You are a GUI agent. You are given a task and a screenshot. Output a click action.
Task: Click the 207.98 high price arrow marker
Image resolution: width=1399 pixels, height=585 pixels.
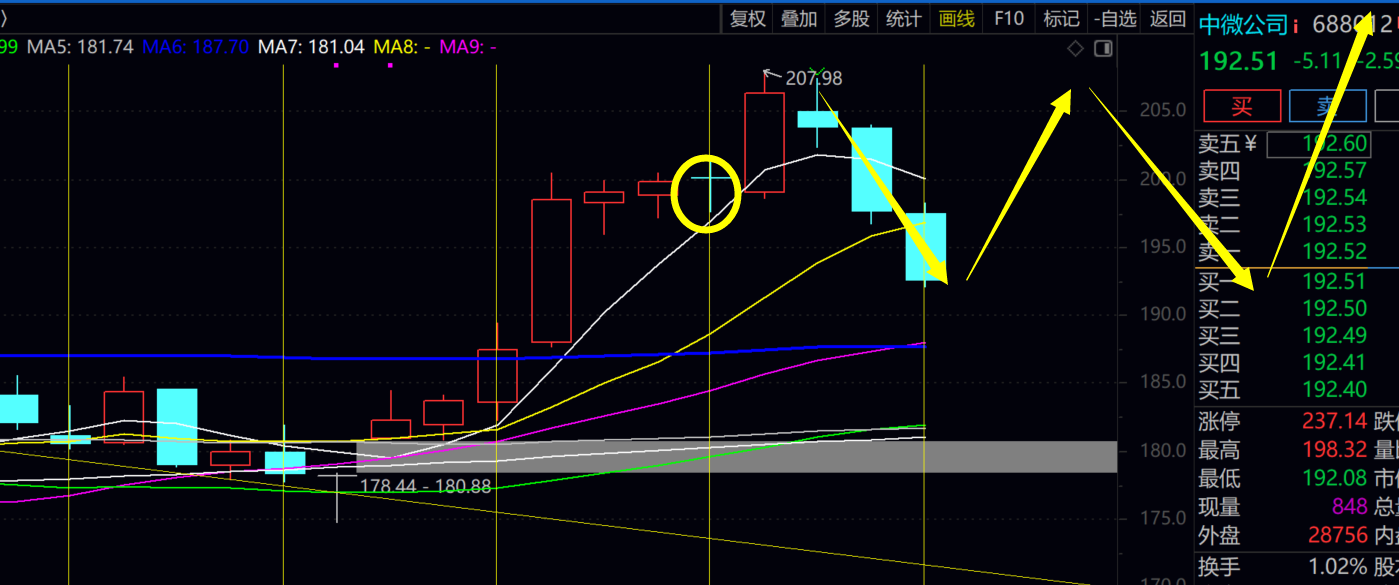pyautogui.click(x=767, y=72)
